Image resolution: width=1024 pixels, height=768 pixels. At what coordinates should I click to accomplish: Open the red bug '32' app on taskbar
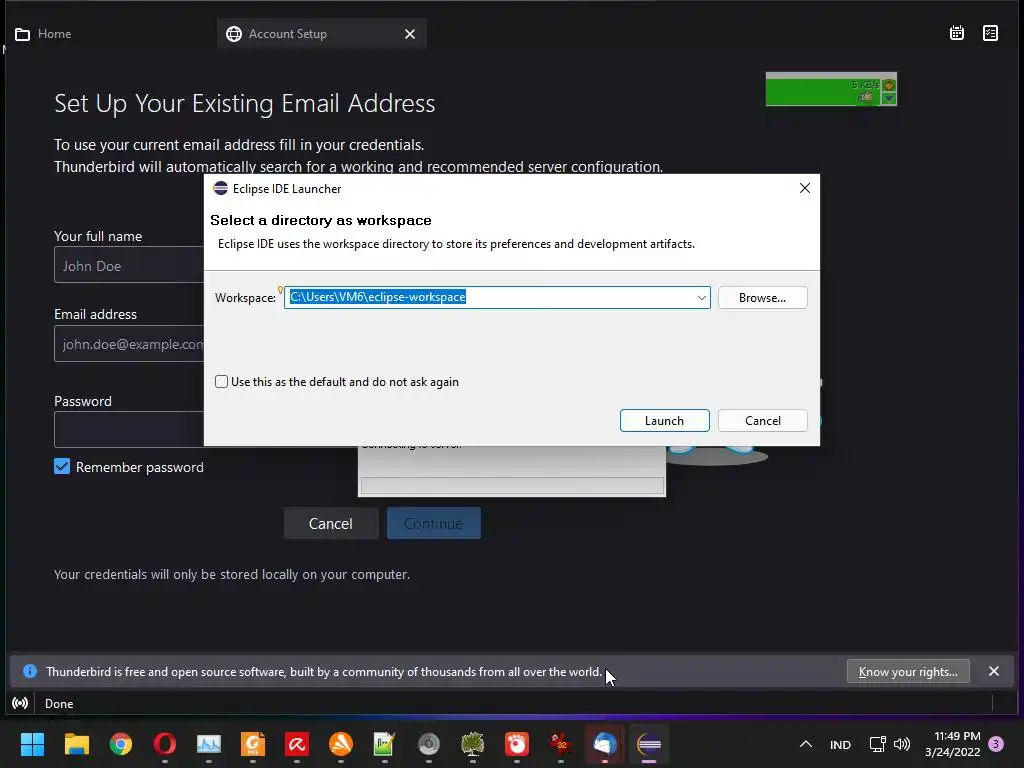coord(561,744)
